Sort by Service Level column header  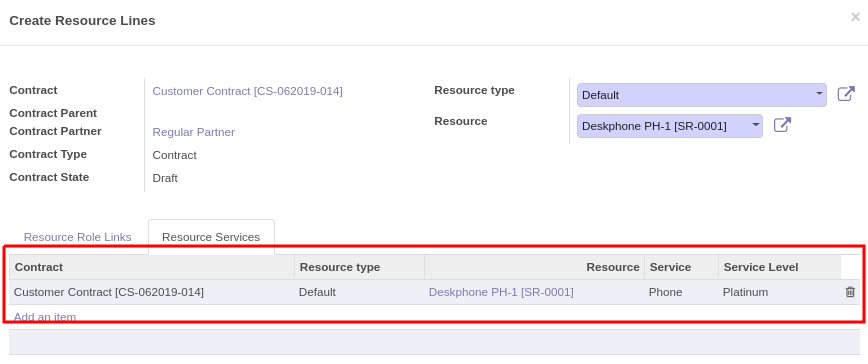click(779, 267)
